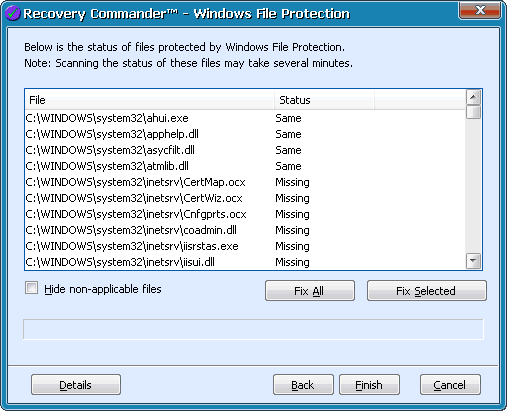
Task: Click the empty progress bar
Action: click(253, 329)
